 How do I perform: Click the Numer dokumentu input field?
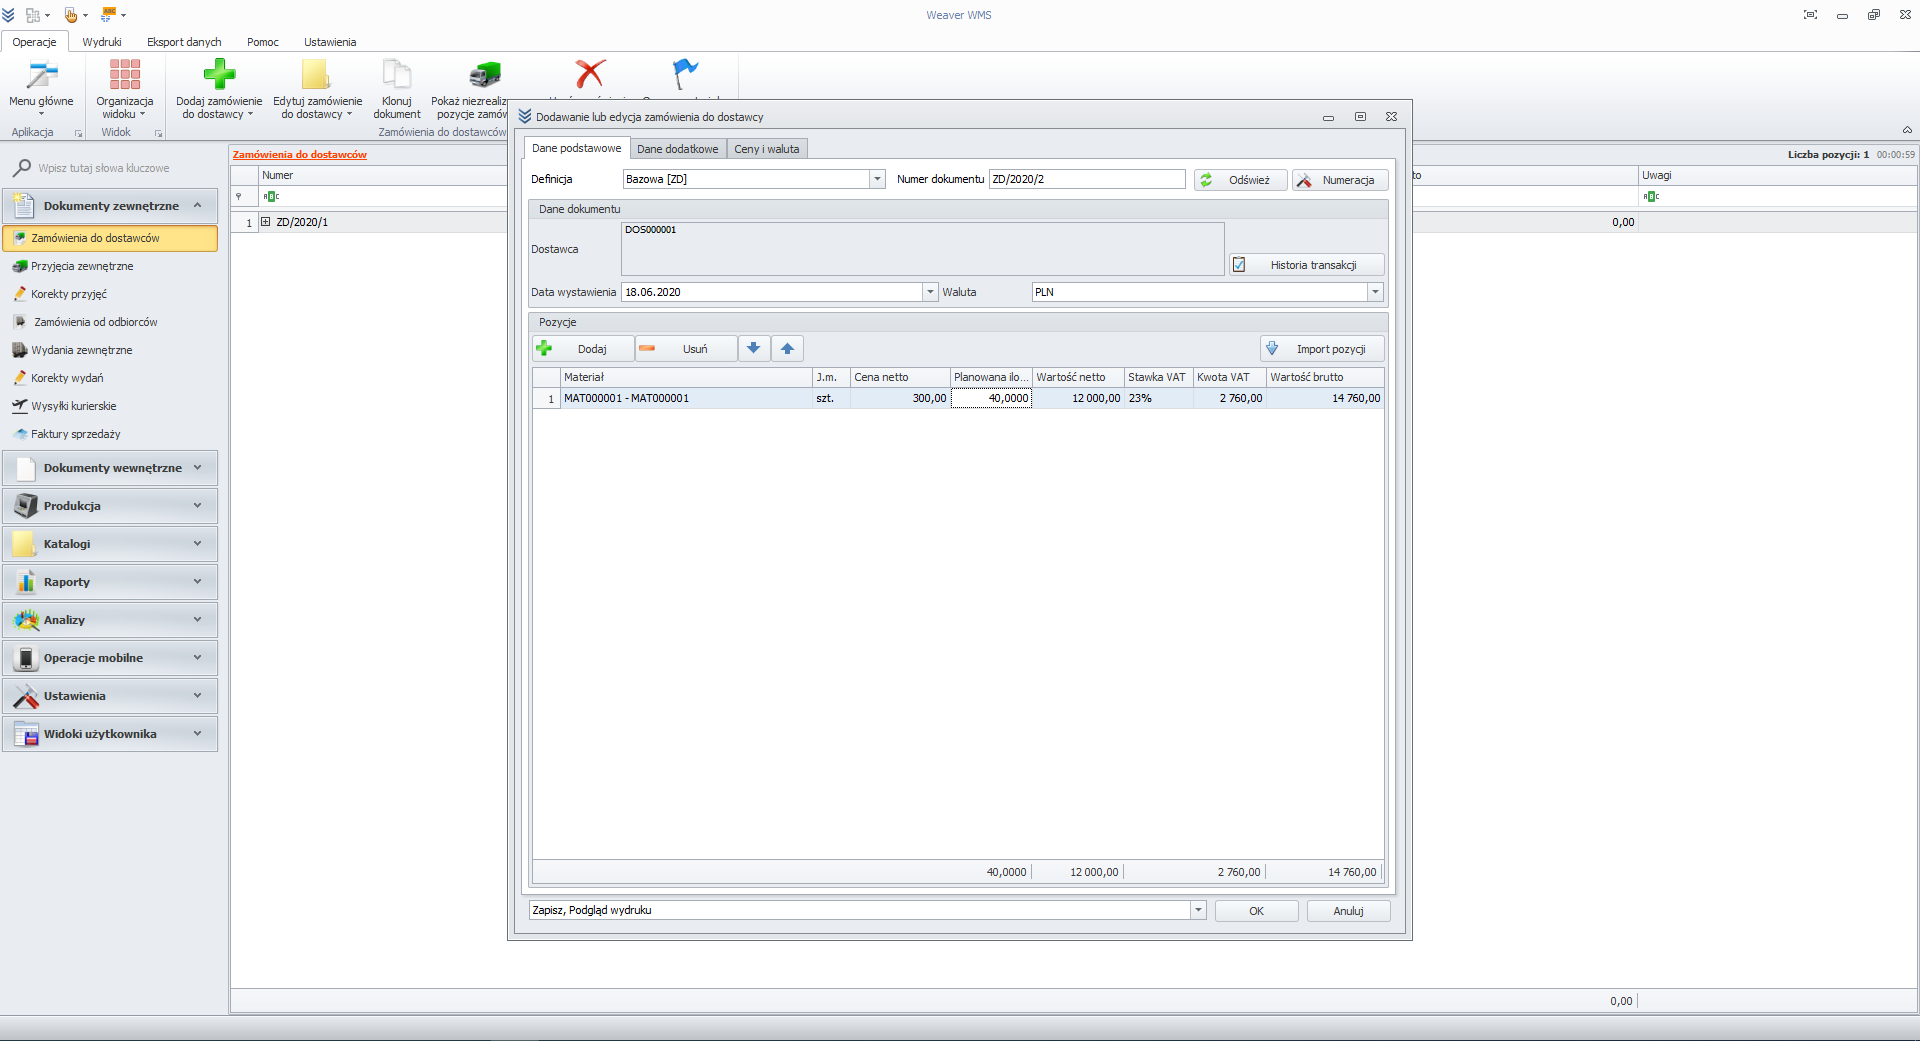pos(1087,179)
